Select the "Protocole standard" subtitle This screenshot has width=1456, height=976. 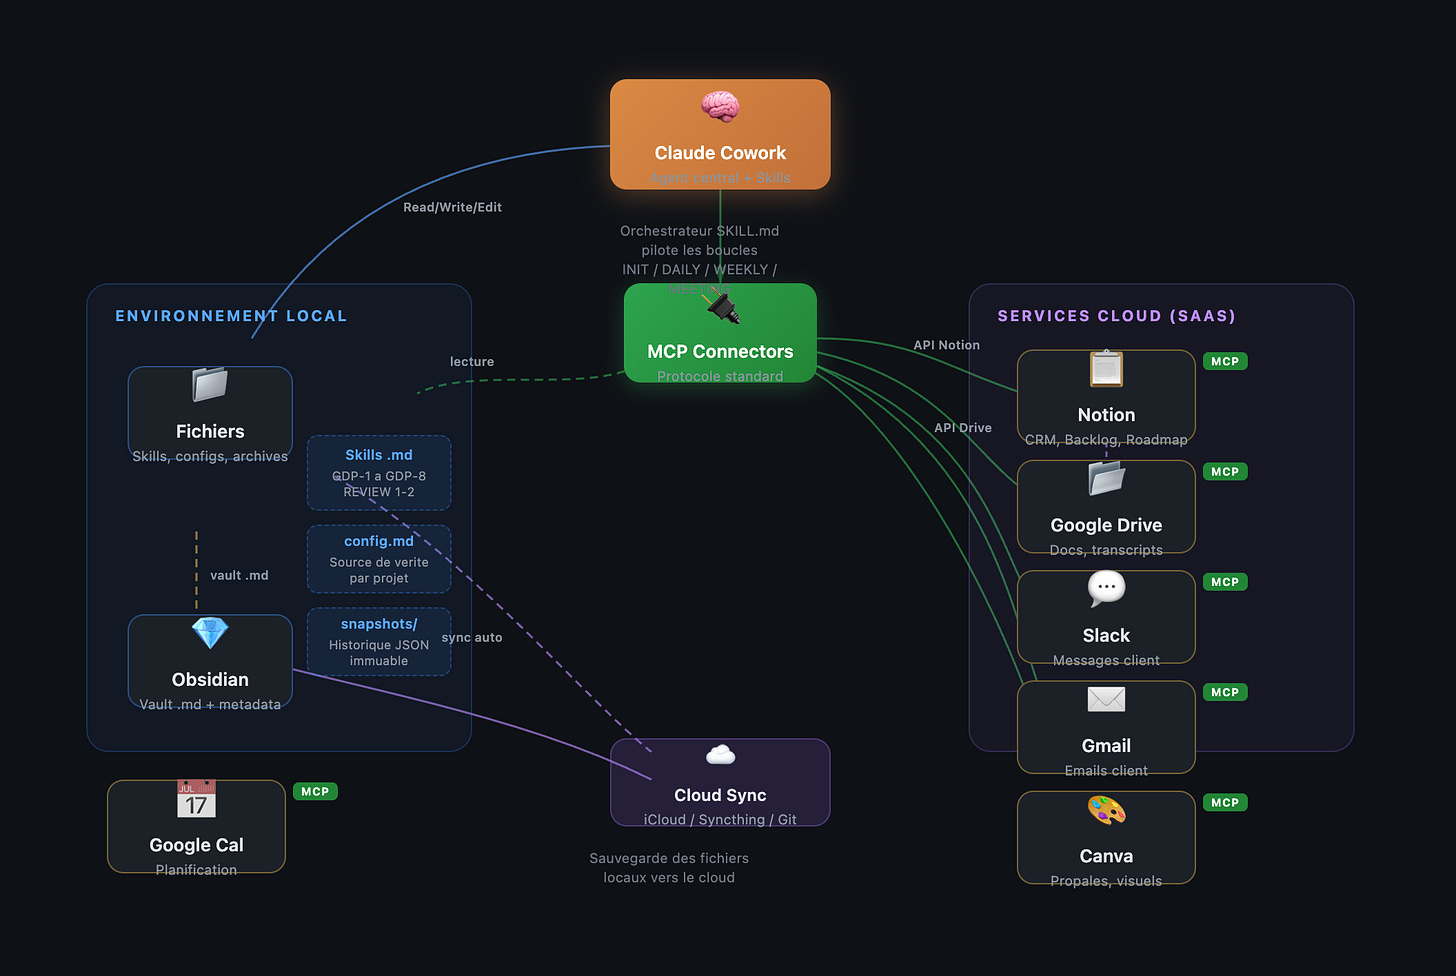720,376
